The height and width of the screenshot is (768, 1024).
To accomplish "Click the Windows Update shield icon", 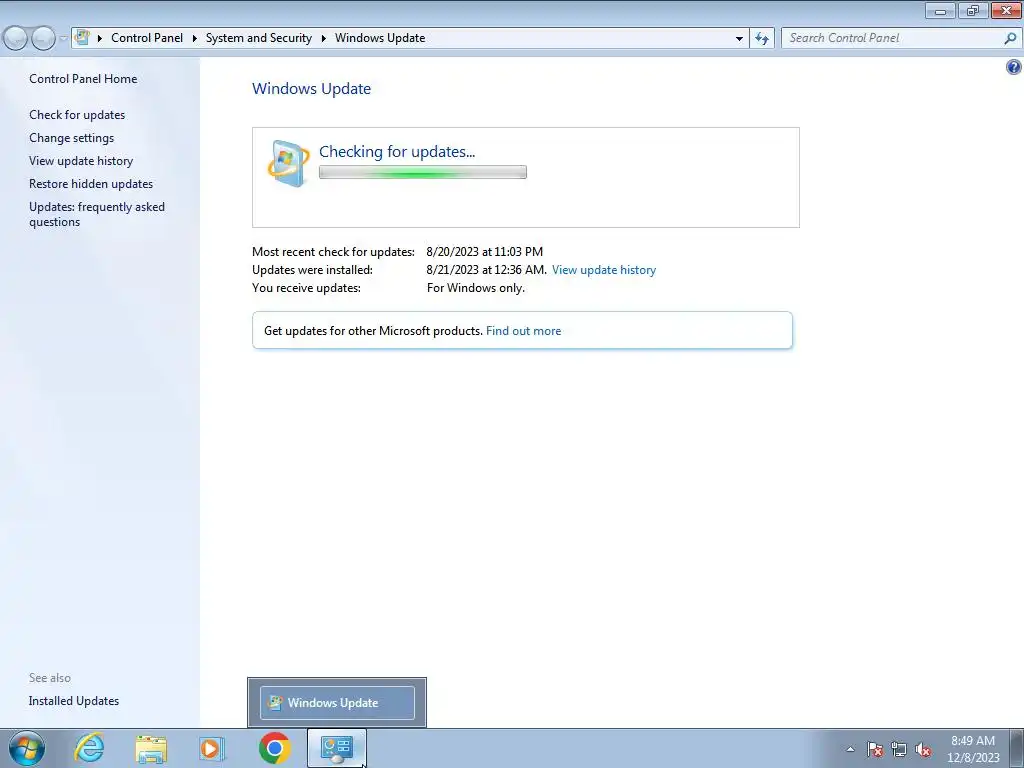I will click(288, 163).
